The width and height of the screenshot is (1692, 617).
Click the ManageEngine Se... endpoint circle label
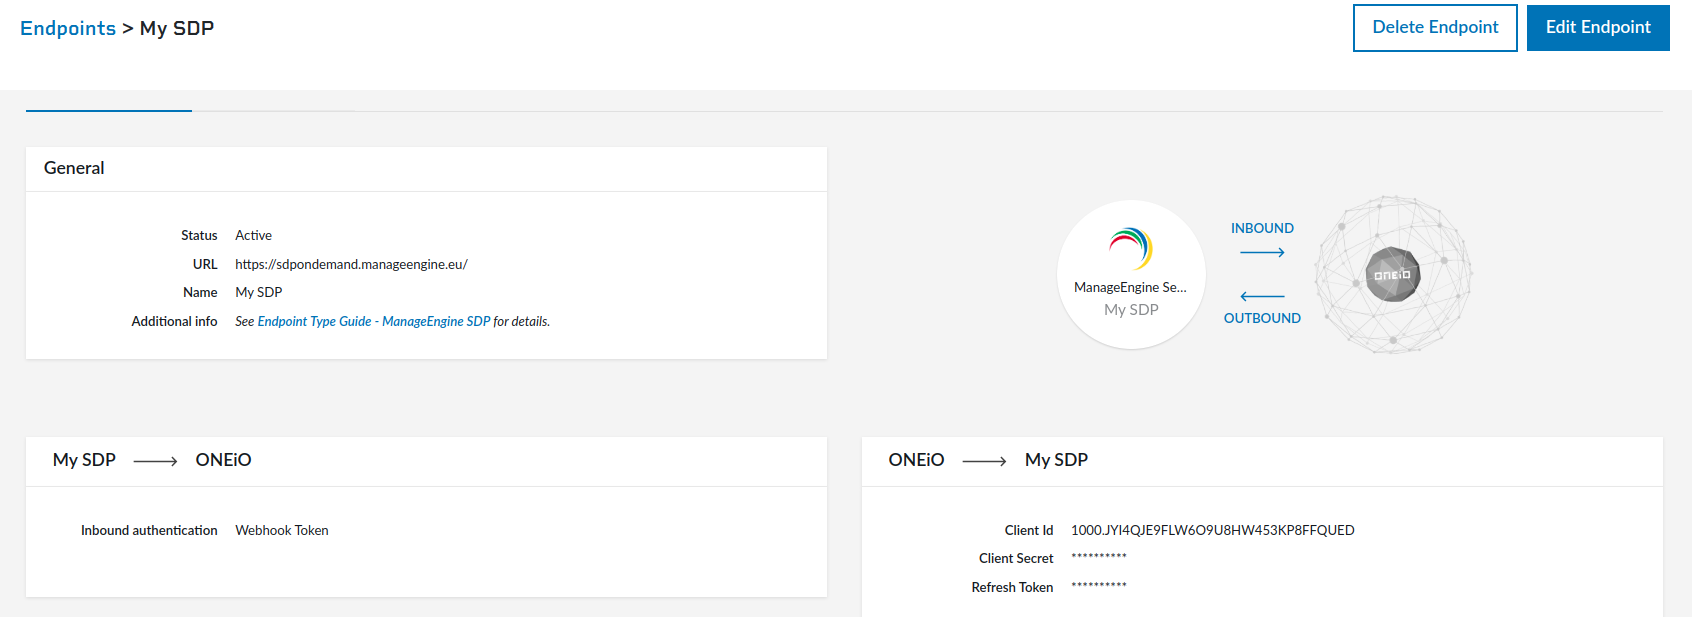1131,287
